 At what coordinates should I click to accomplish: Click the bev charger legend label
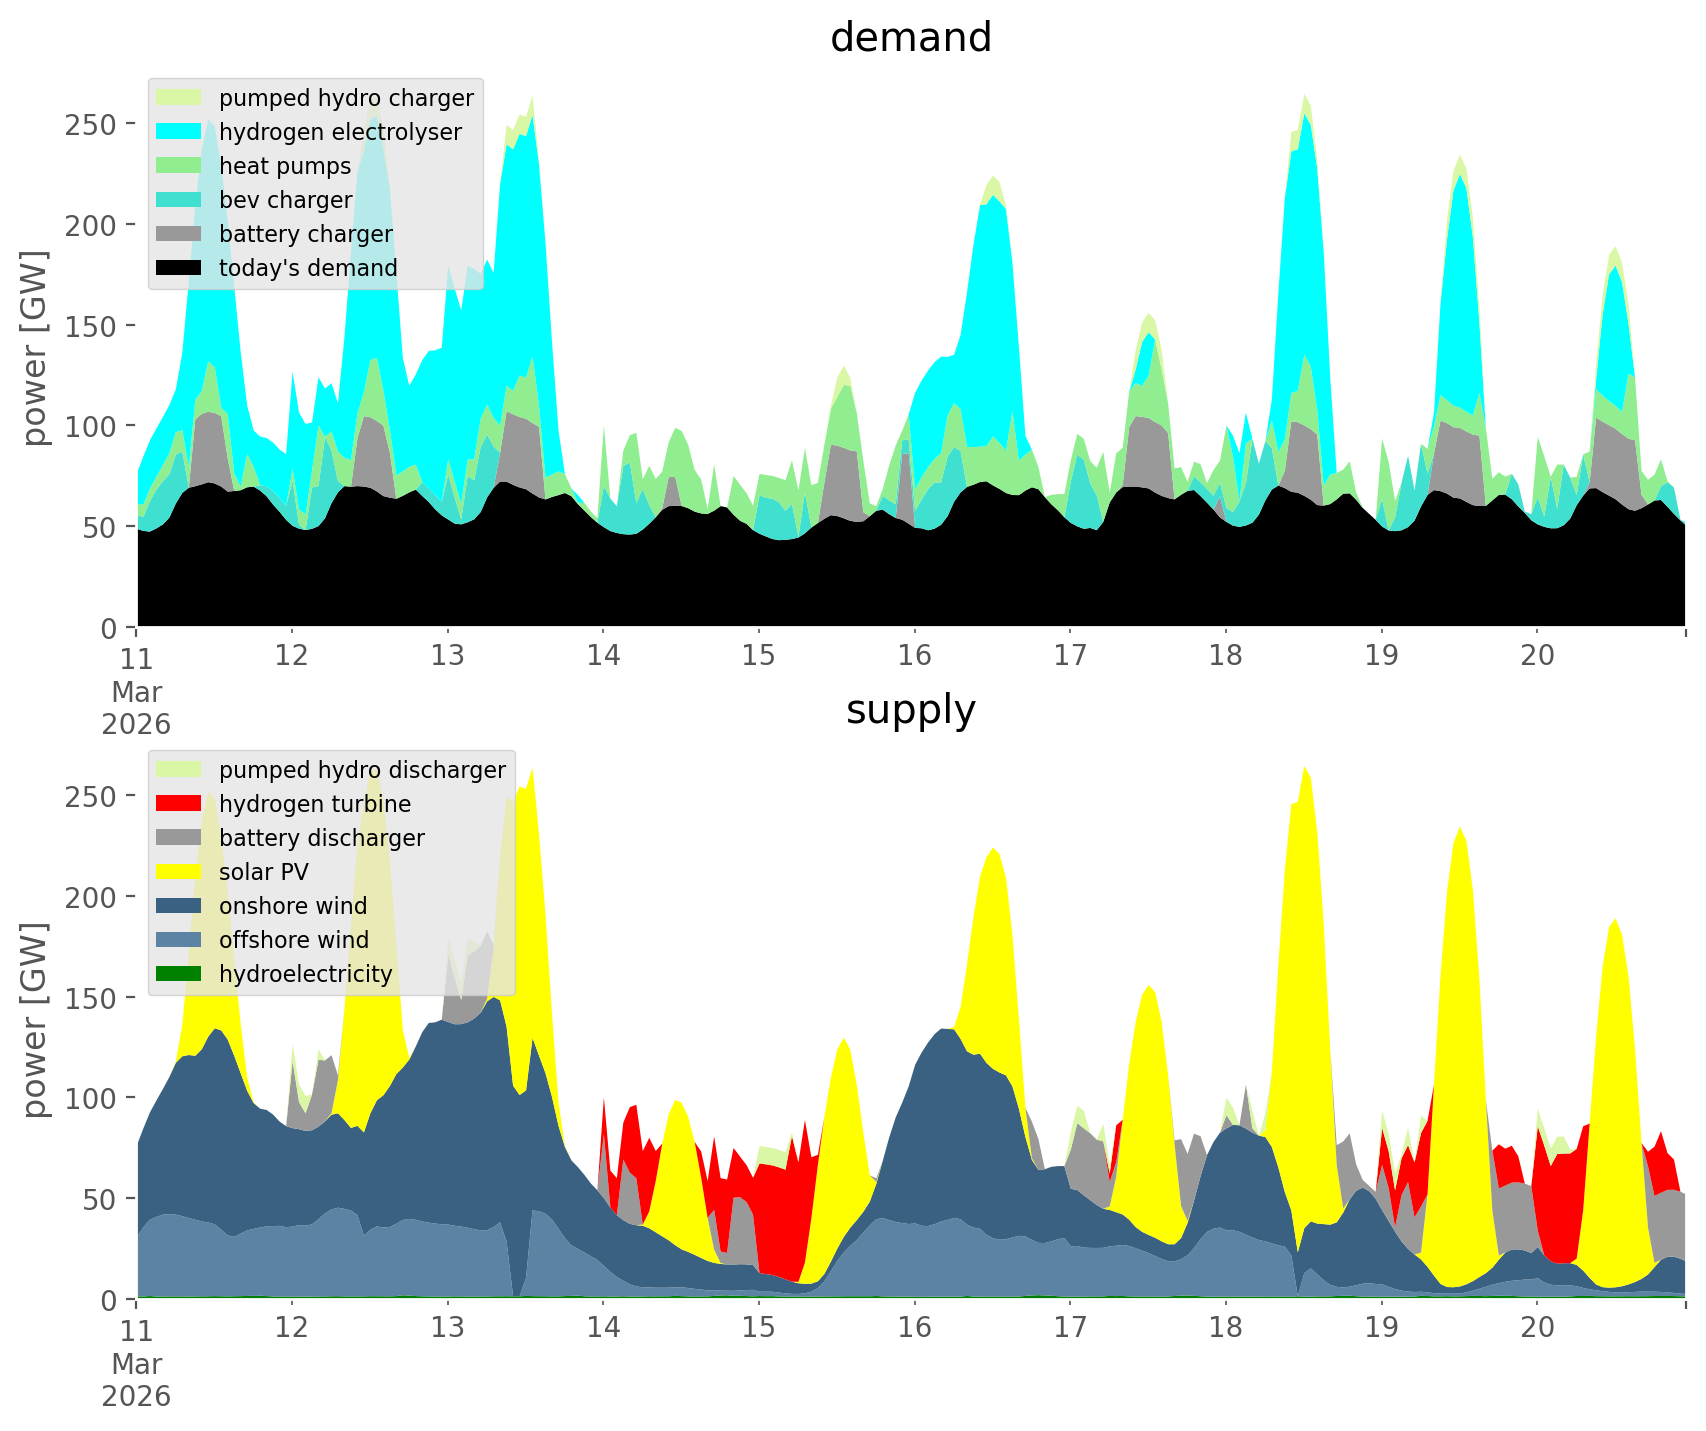point(285,200)
